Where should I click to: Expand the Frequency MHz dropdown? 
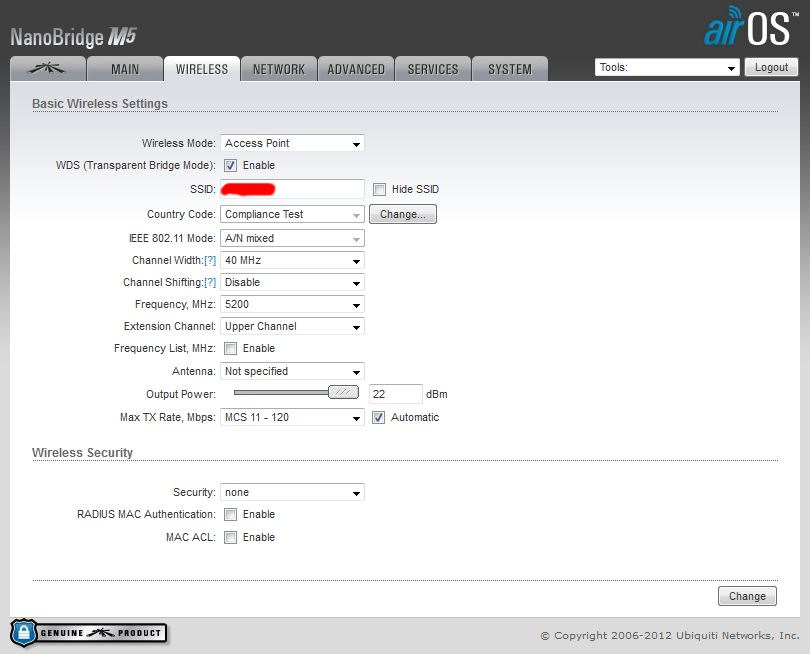292,304
